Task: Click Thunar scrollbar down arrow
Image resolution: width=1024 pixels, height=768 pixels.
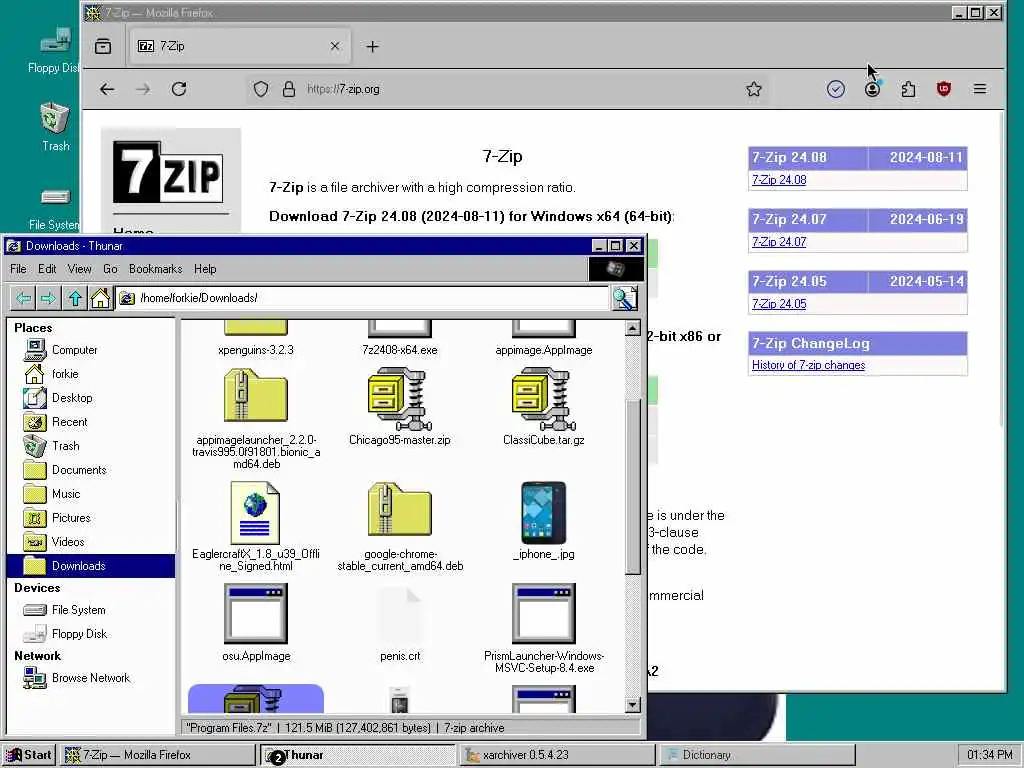Action: 632,705
